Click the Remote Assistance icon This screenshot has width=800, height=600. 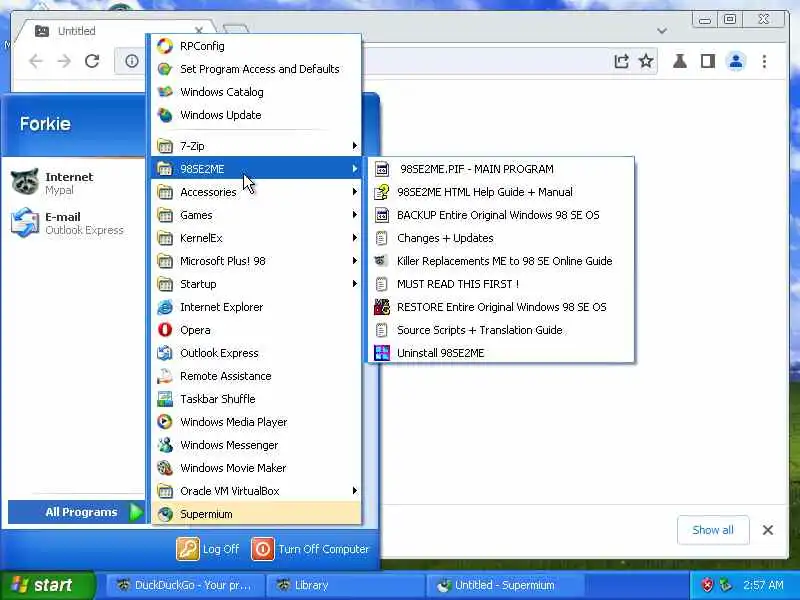click(165, 376)
